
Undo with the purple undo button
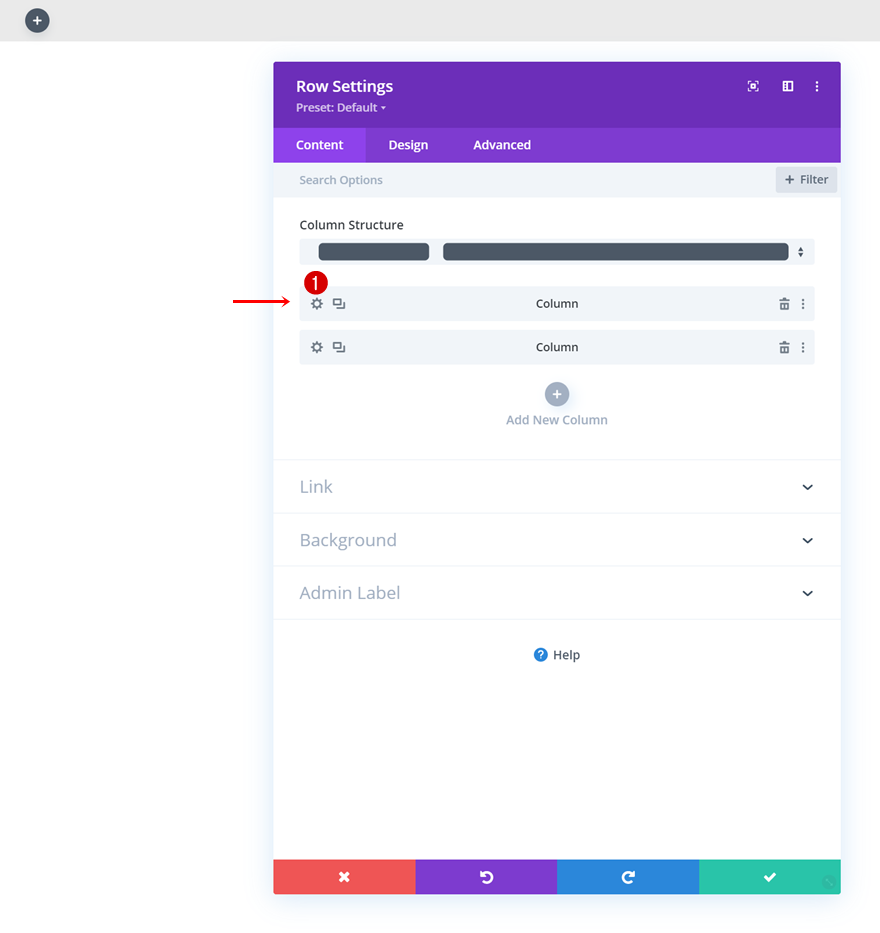[486, 877]
